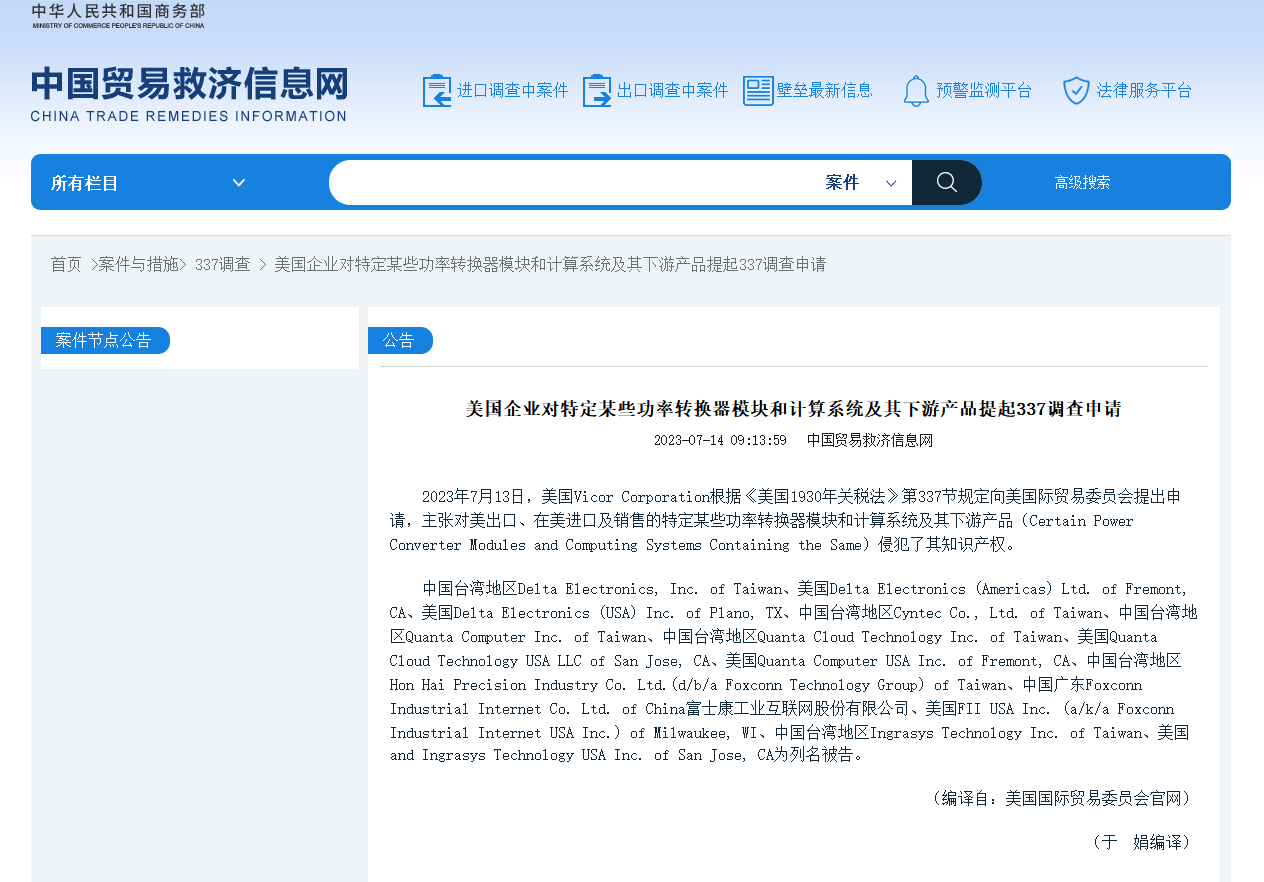Click the bold article headline about 337调查申请
The height and width of the screenshot is (882, 1264).
point(793,409)
